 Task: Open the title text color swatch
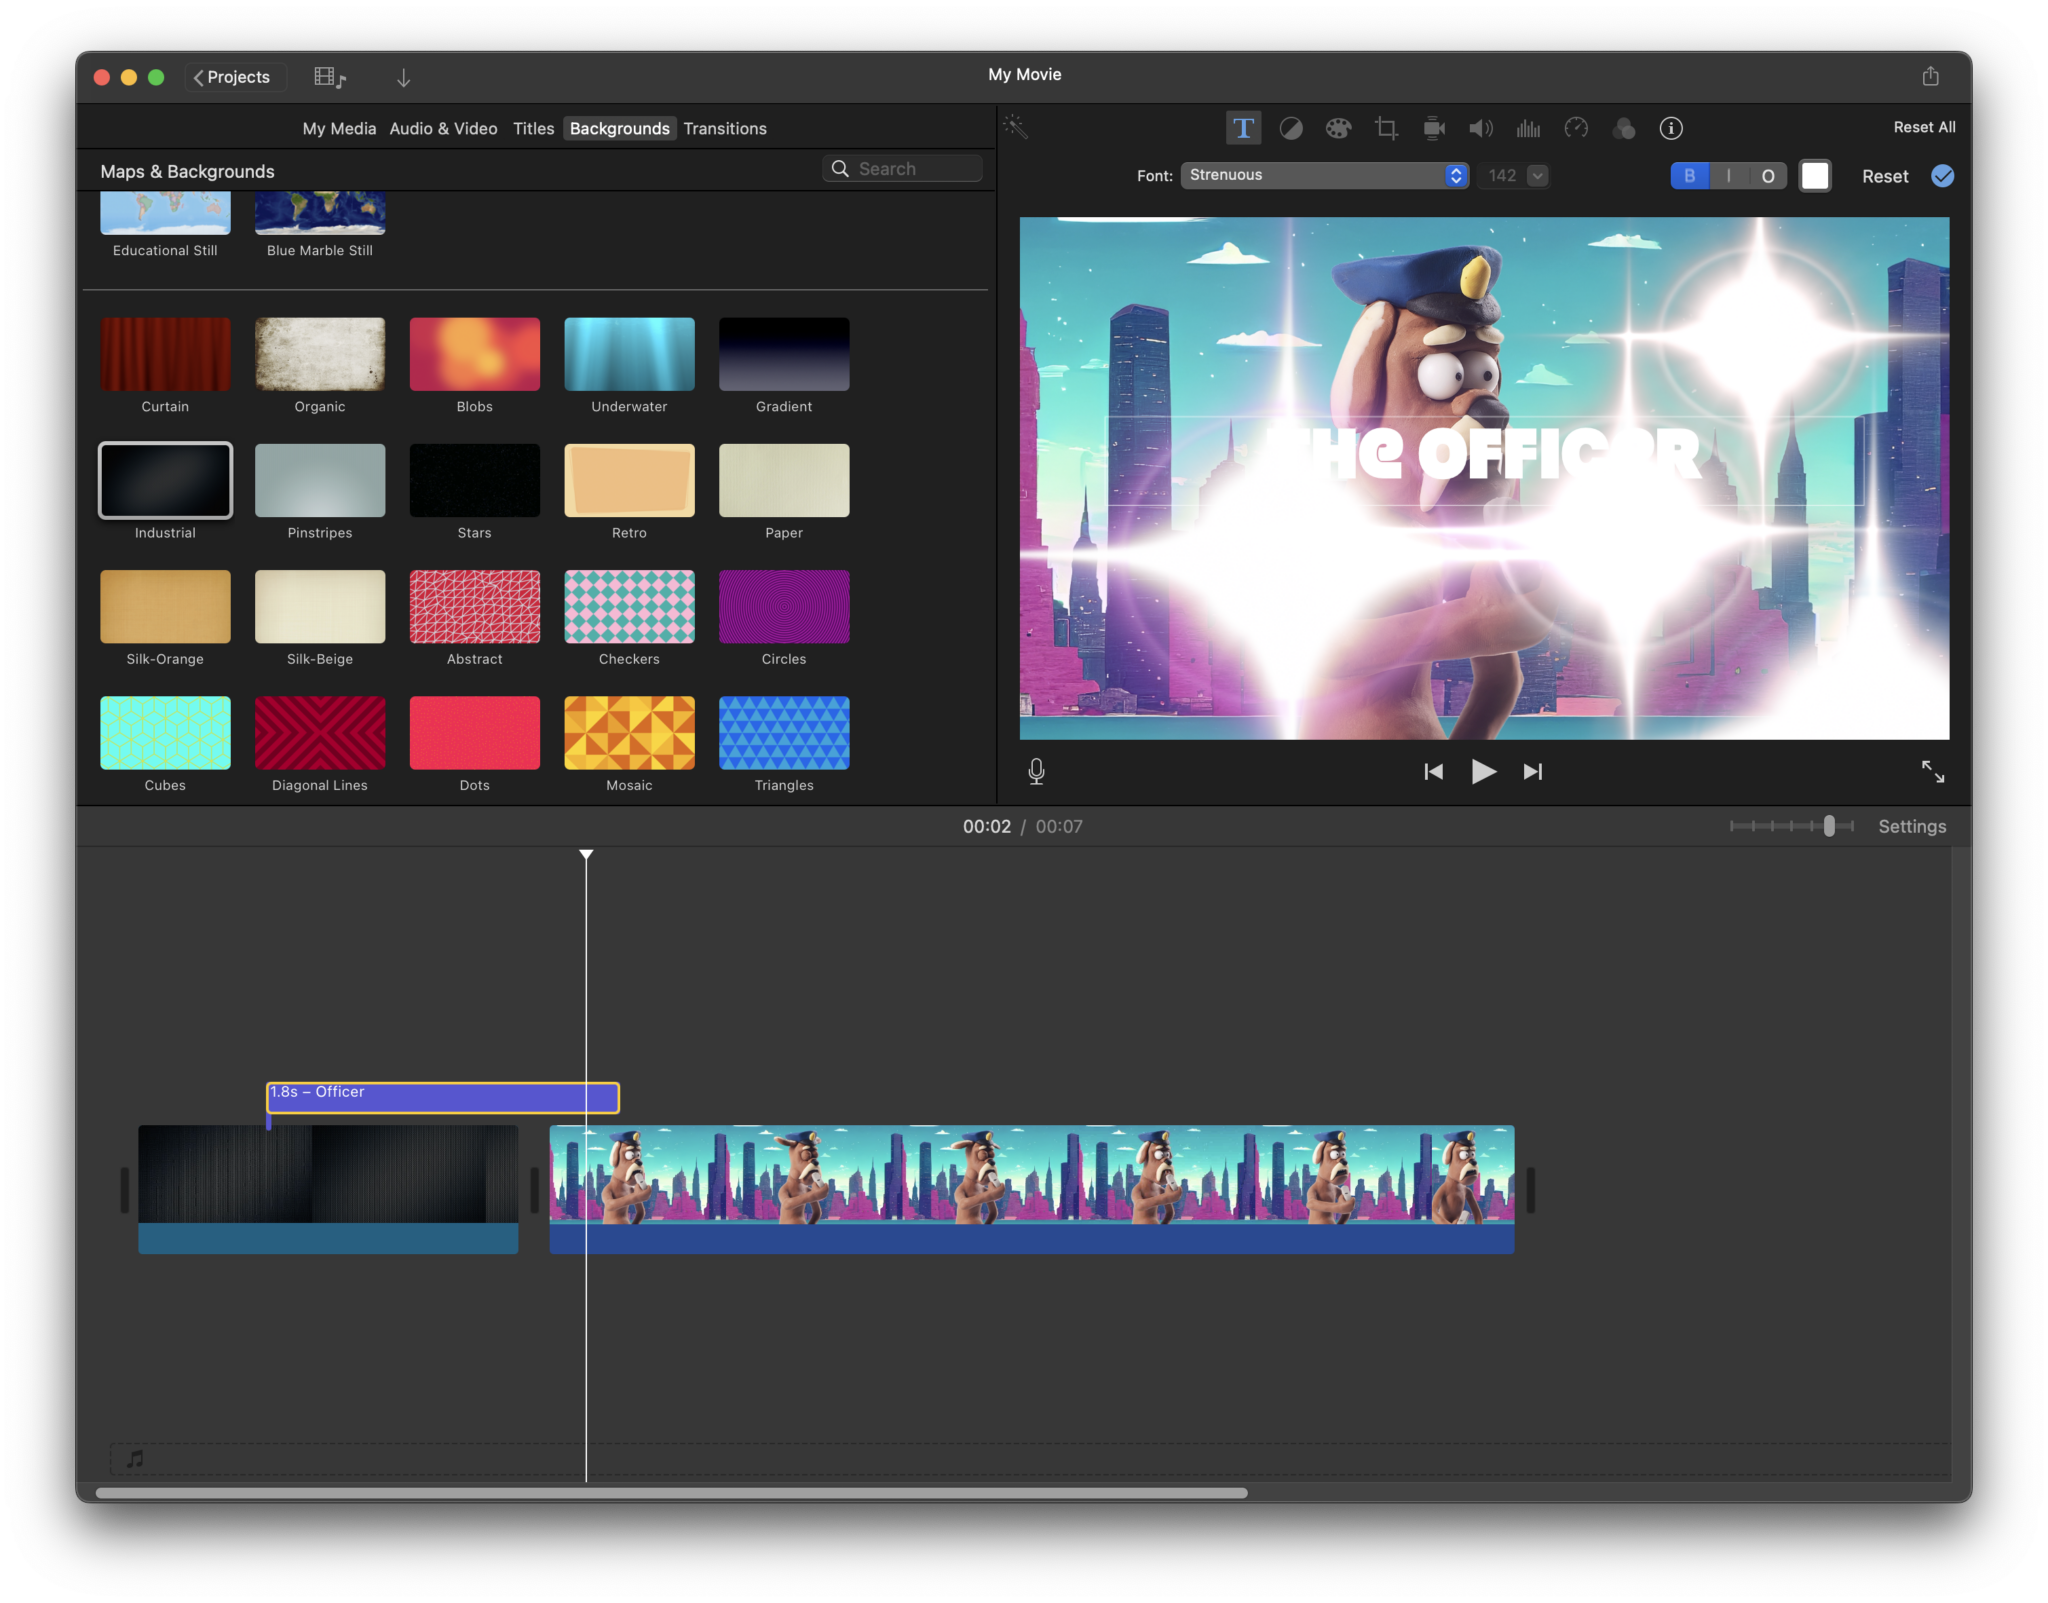[x=1814, y=175]
